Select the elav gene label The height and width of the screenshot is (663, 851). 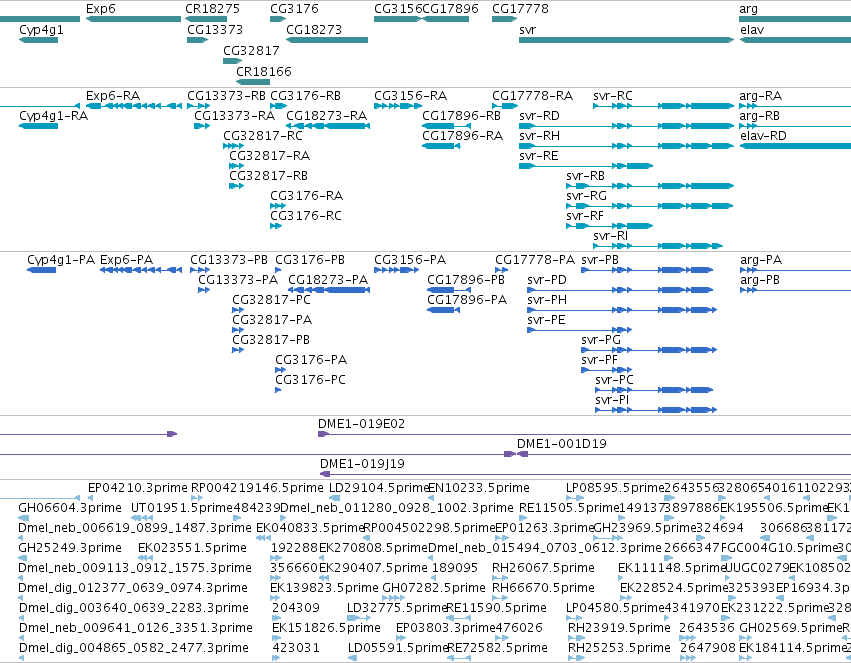752,30
